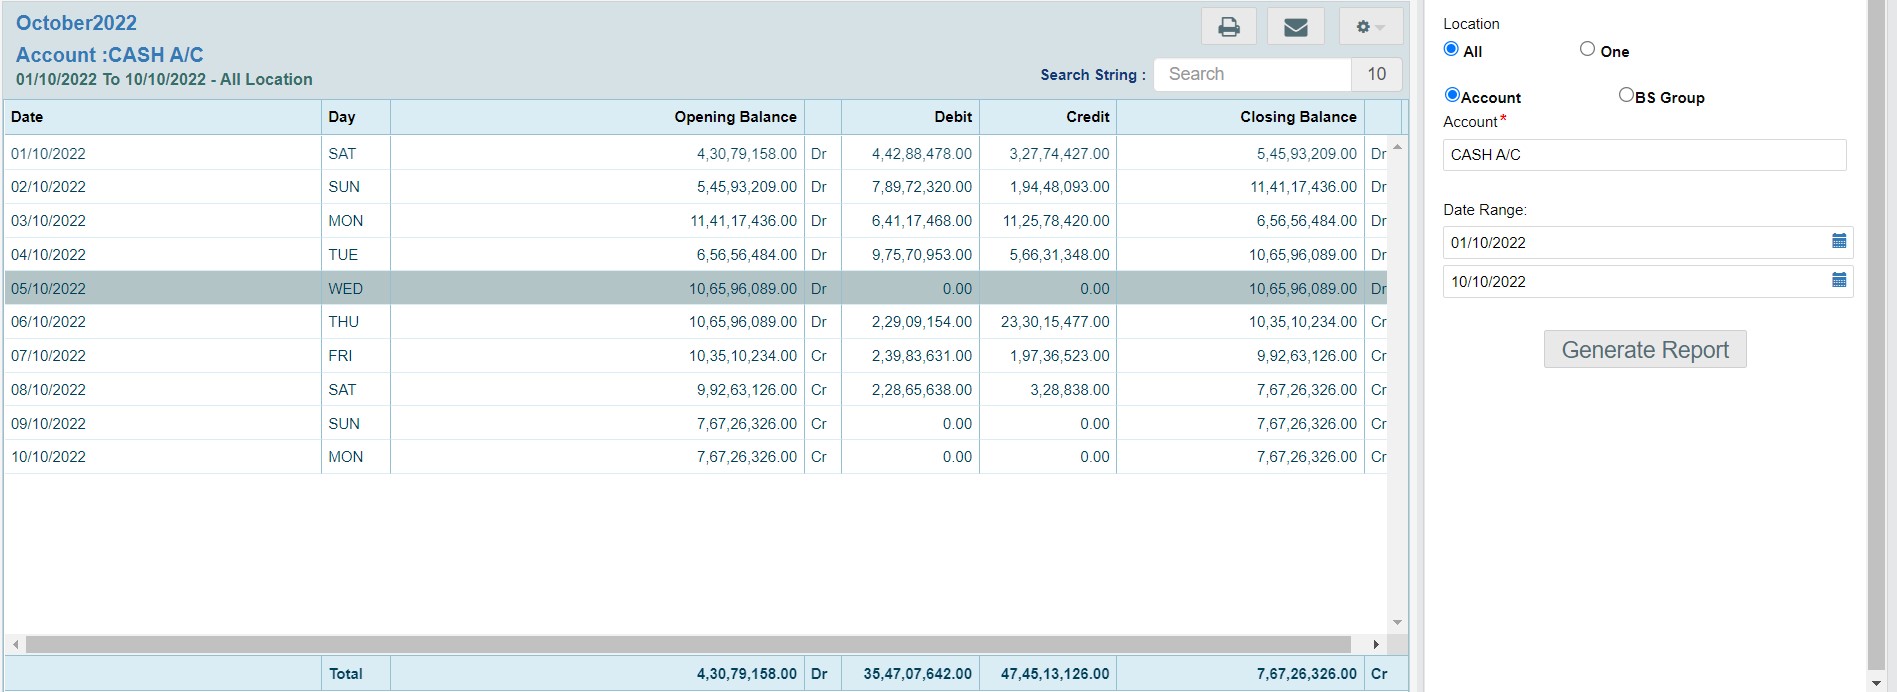Click credit amount 5,66,31,348.00
Viewport: 1897px width, 692px height.
click(x=1059, y=255)
